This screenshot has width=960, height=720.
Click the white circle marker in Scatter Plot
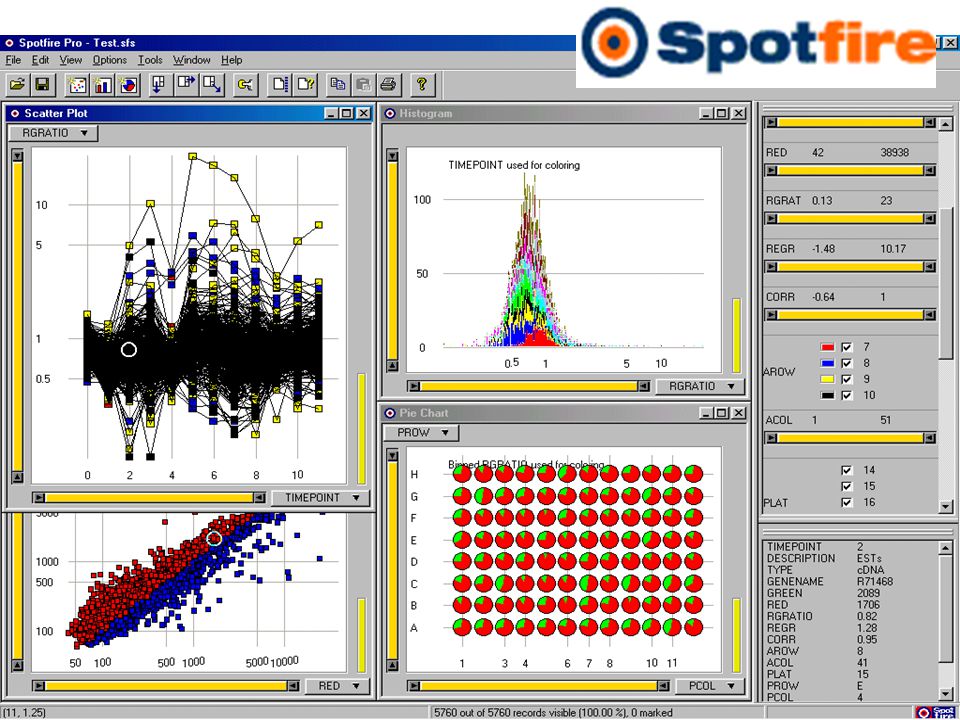[x=129, y=350]
